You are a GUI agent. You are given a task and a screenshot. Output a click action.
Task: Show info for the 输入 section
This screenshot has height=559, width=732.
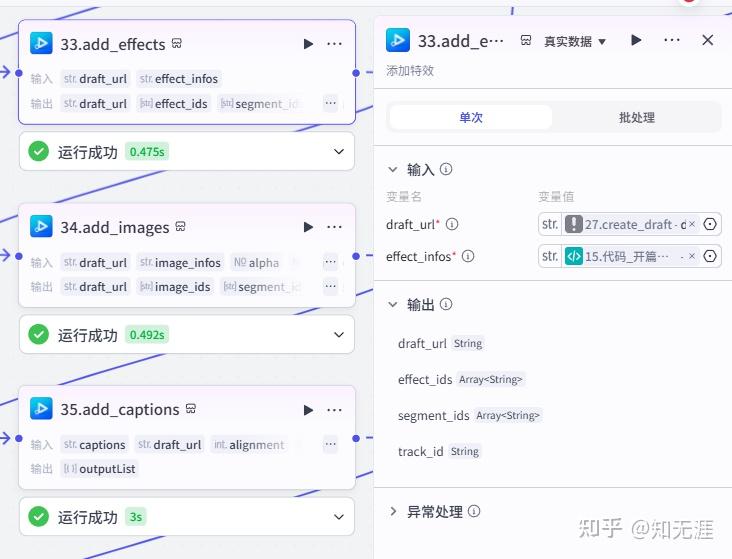pos(446,169)
